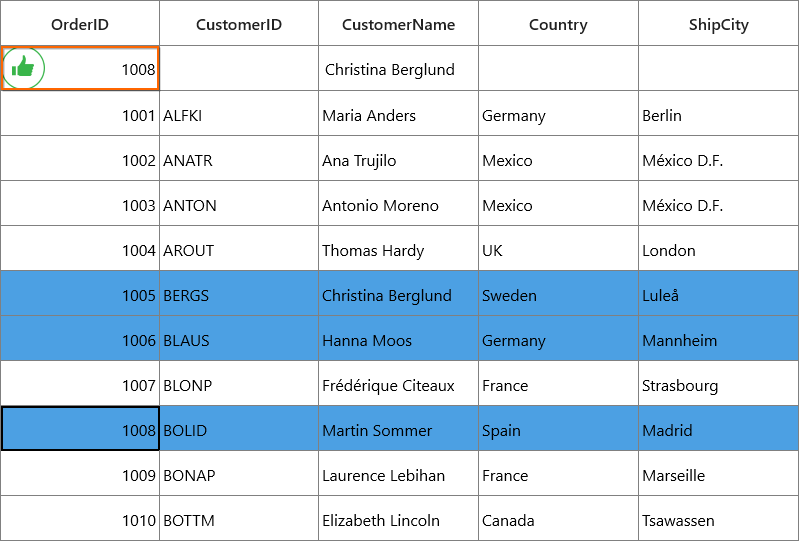Click the green thumbs-up icon
Viewport: 799px width, 541px height.
point(23,68)
